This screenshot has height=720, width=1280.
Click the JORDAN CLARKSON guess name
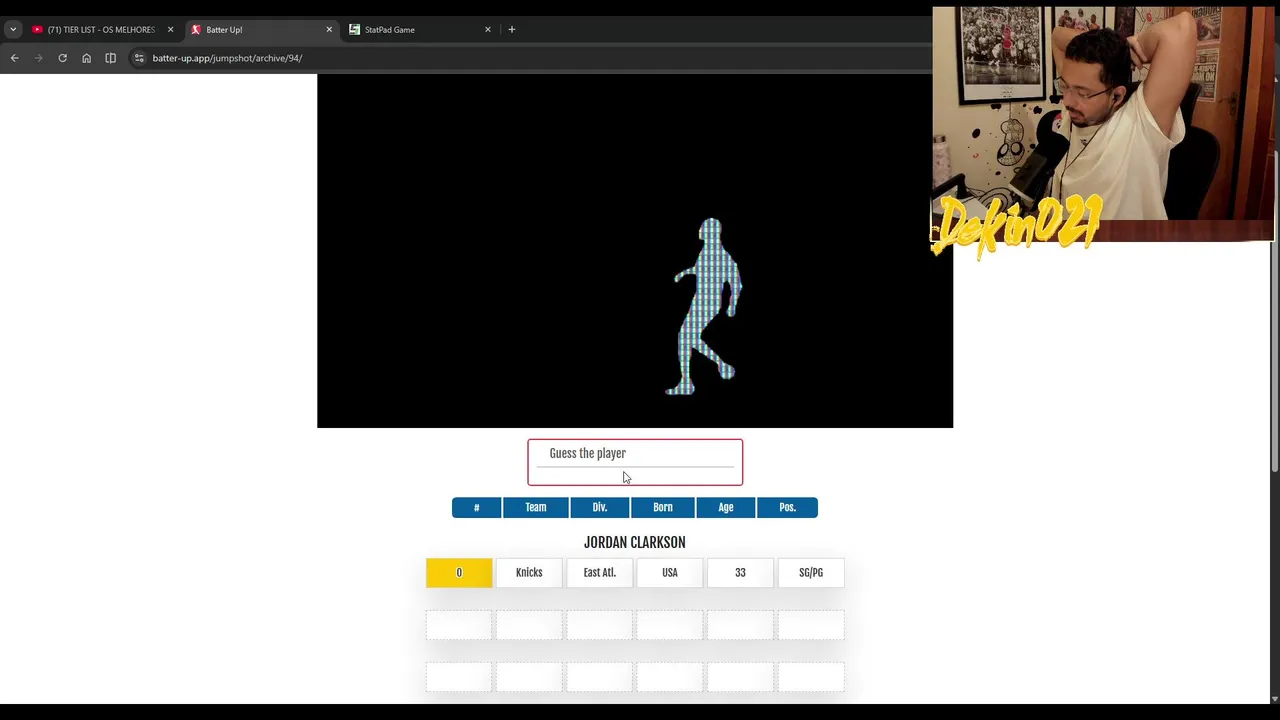point(635,542)
